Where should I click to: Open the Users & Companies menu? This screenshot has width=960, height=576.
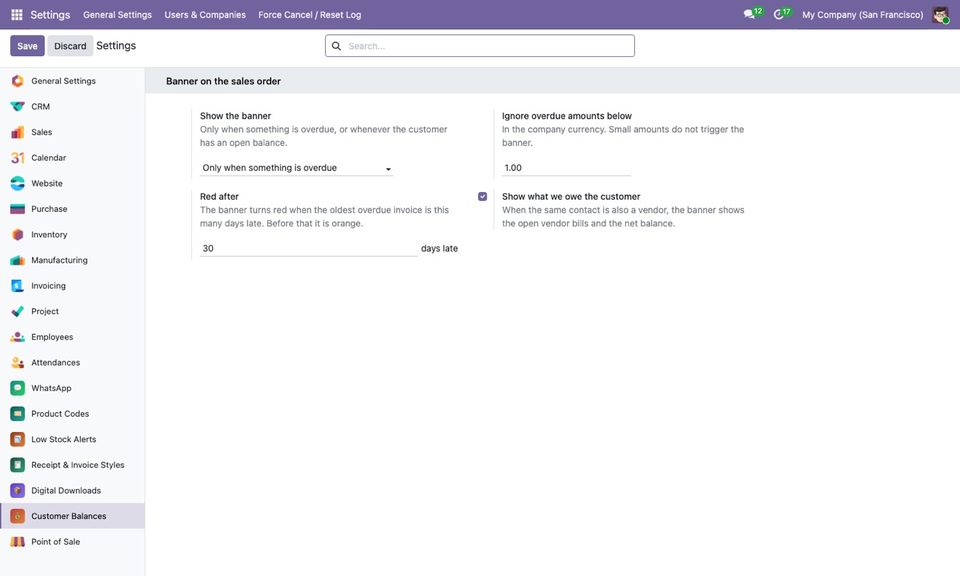pos(205,15)
